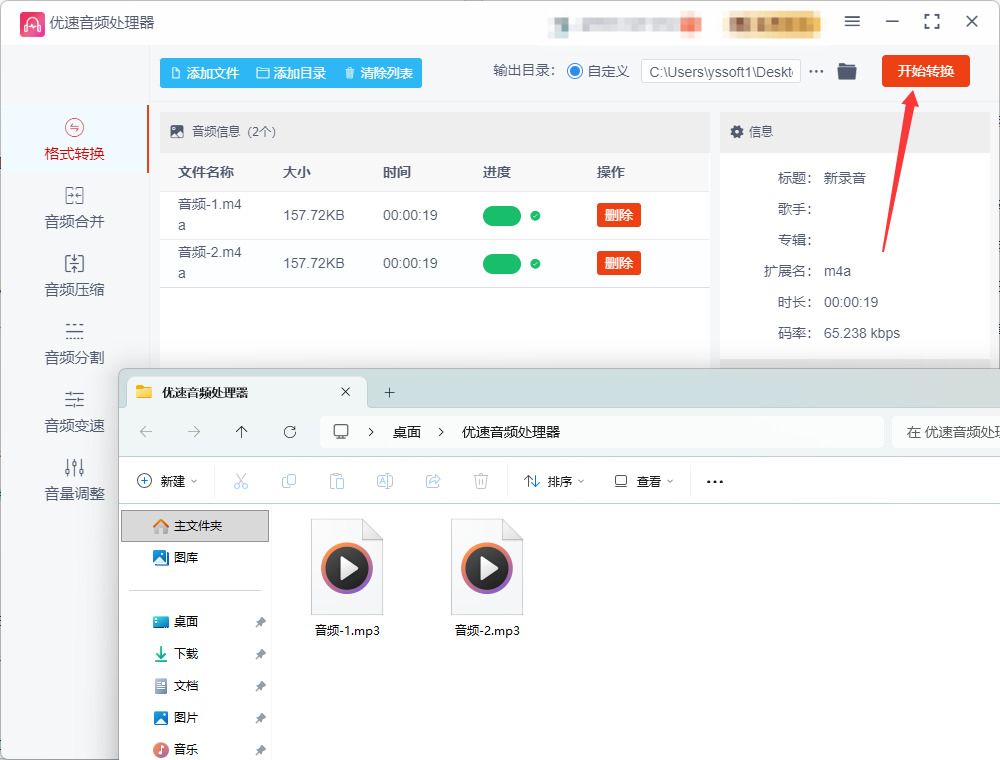Select the 音频-1.mp3 file thumbnail

(347, 567)
